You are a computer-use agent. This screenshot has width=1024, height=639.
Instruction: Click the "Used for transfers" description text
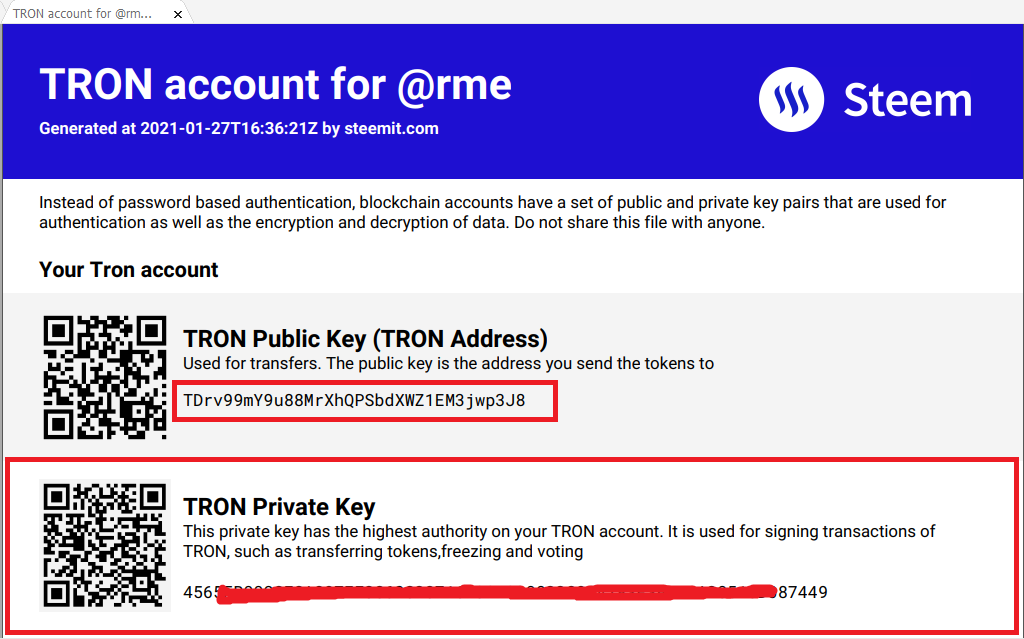[448, 363]
